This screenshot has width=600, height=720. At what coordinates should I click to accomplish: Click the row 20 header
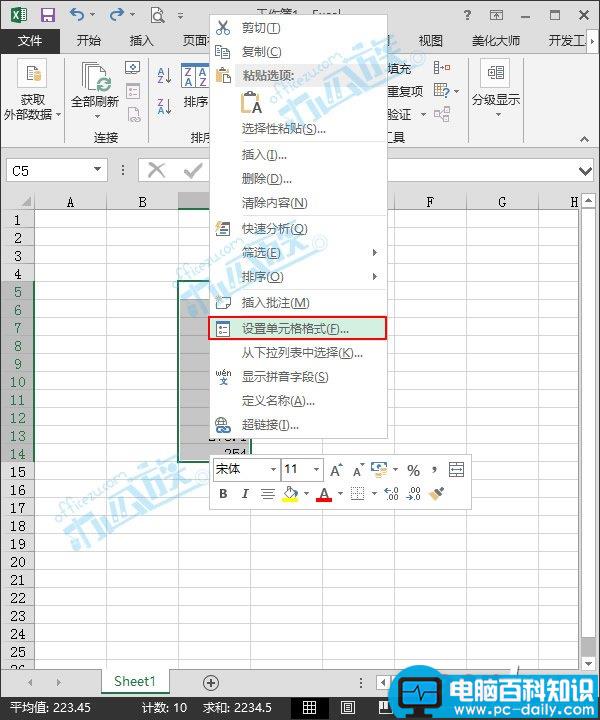pyautogui.click(x=17, y=562)
